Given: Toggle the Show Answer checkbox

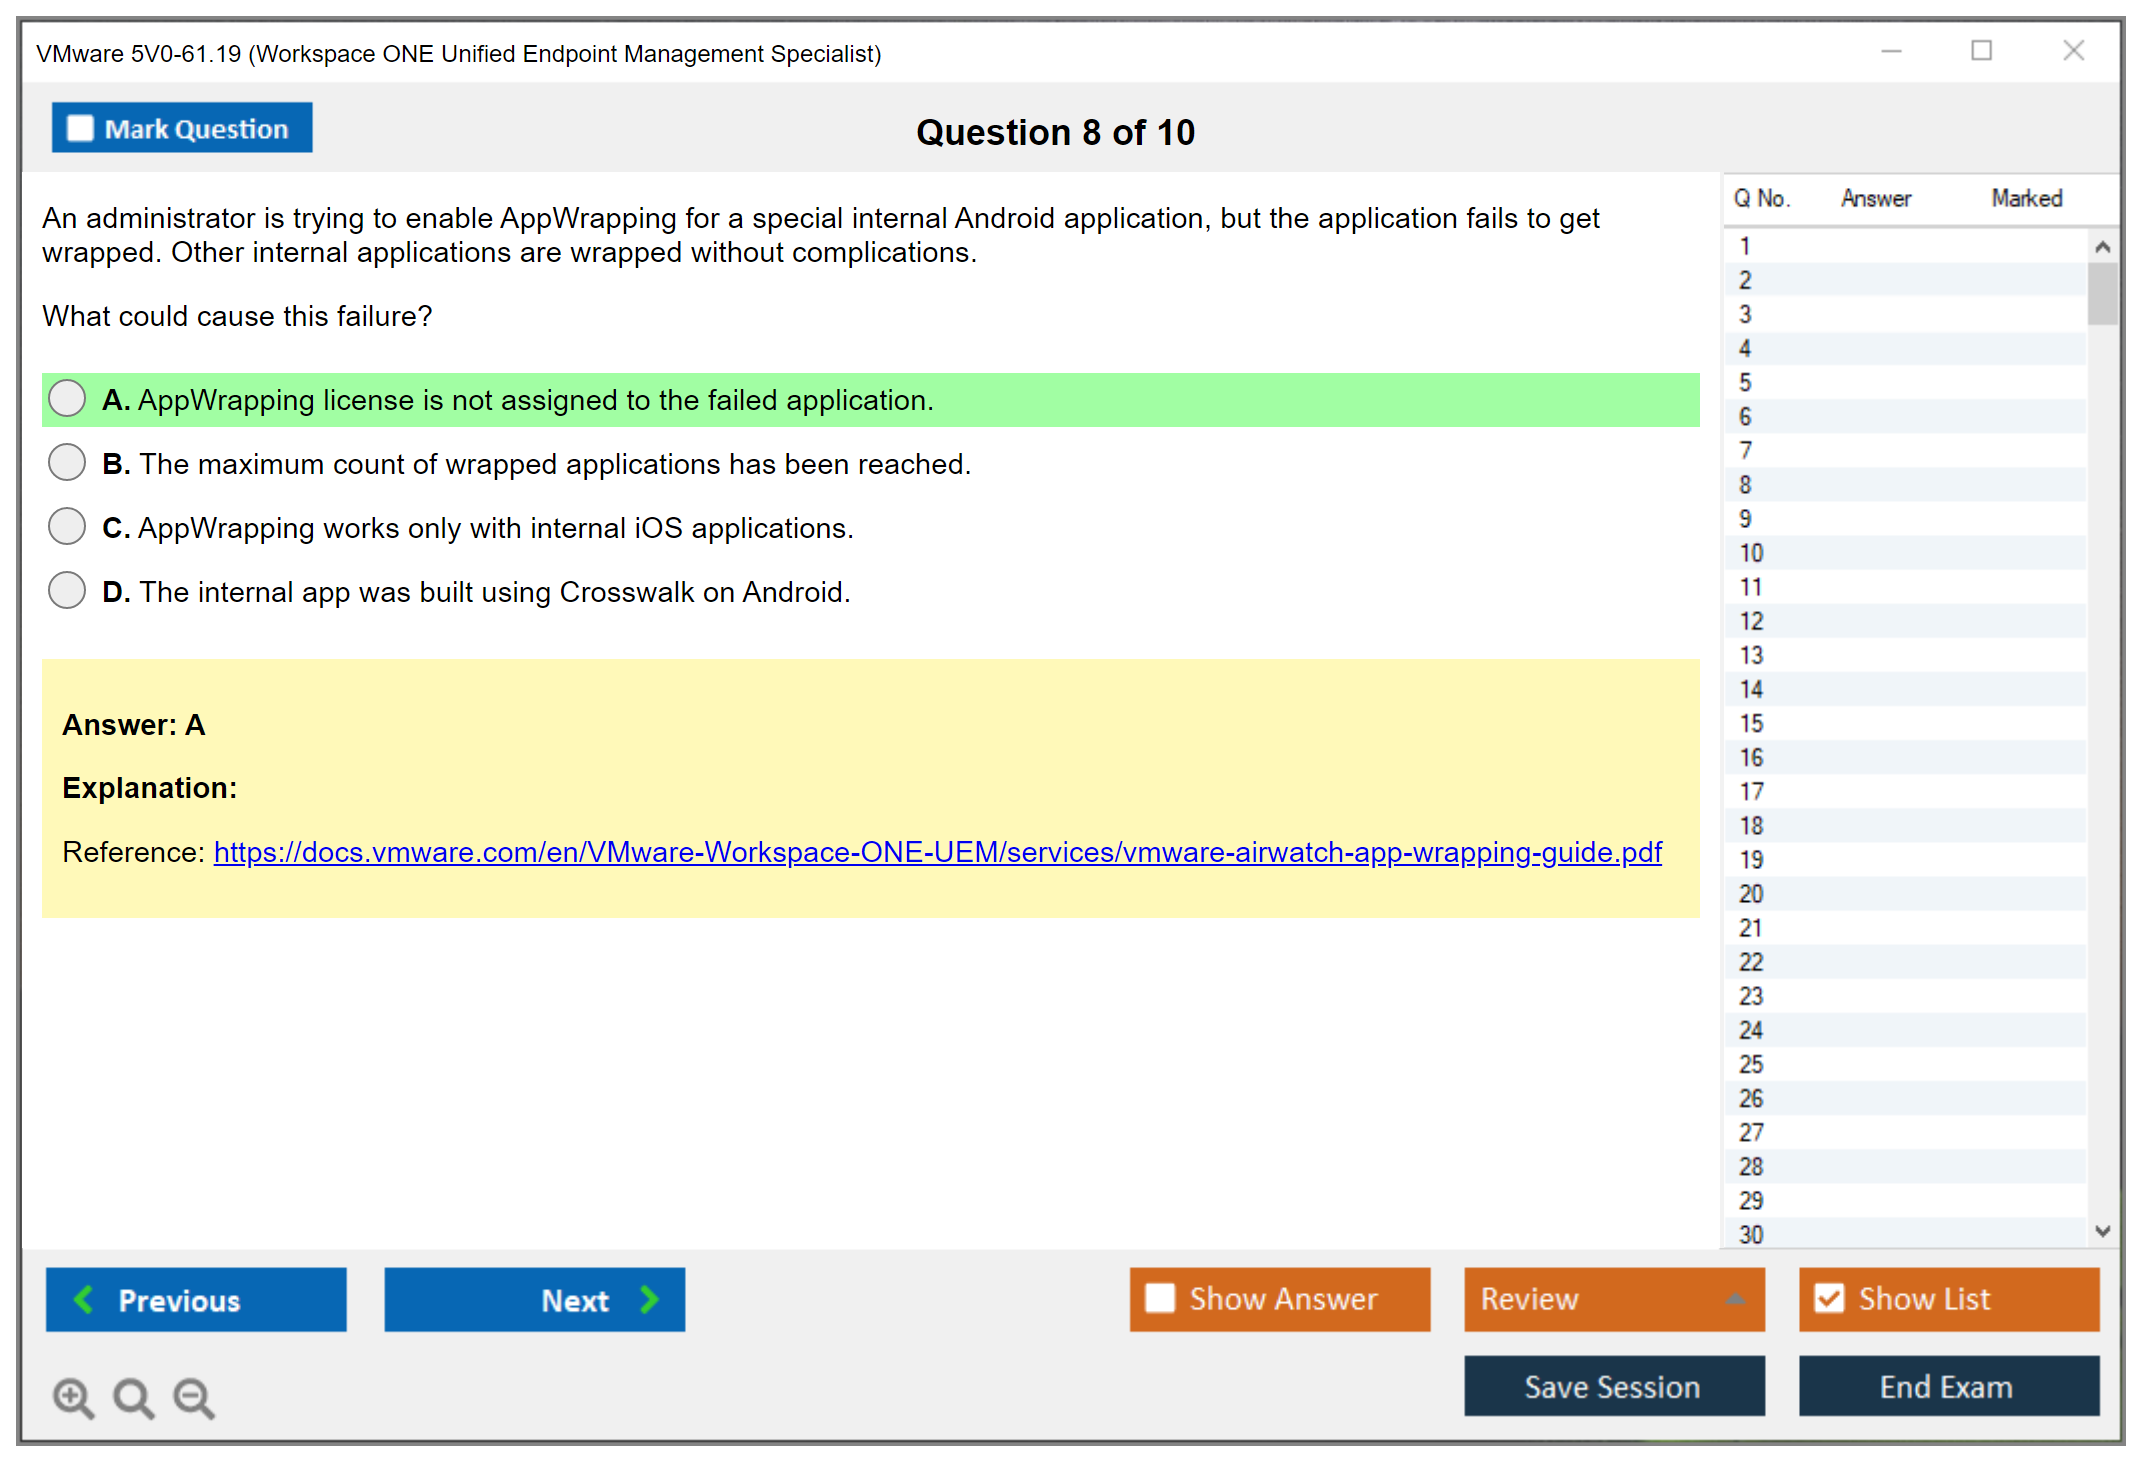Looking at the screenshot, I should (1160, 1298).
